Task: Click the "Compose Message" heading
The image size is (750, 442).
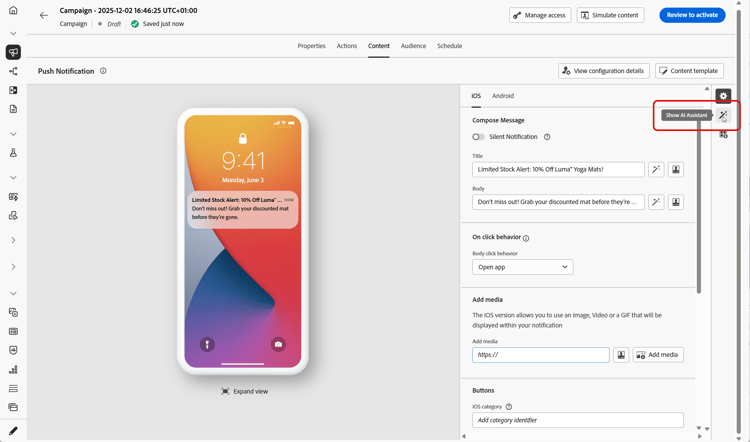Action: 498,120
